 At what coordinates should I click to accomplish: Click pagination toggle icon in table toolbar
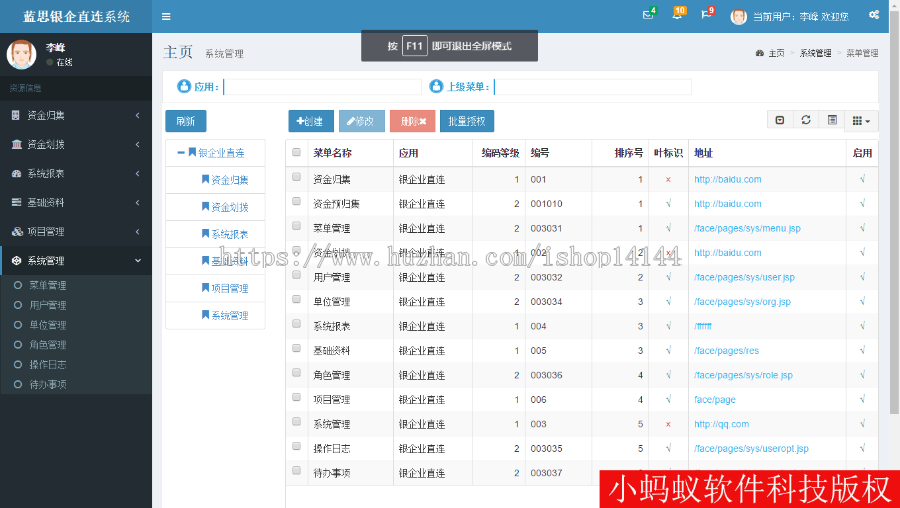780,120
